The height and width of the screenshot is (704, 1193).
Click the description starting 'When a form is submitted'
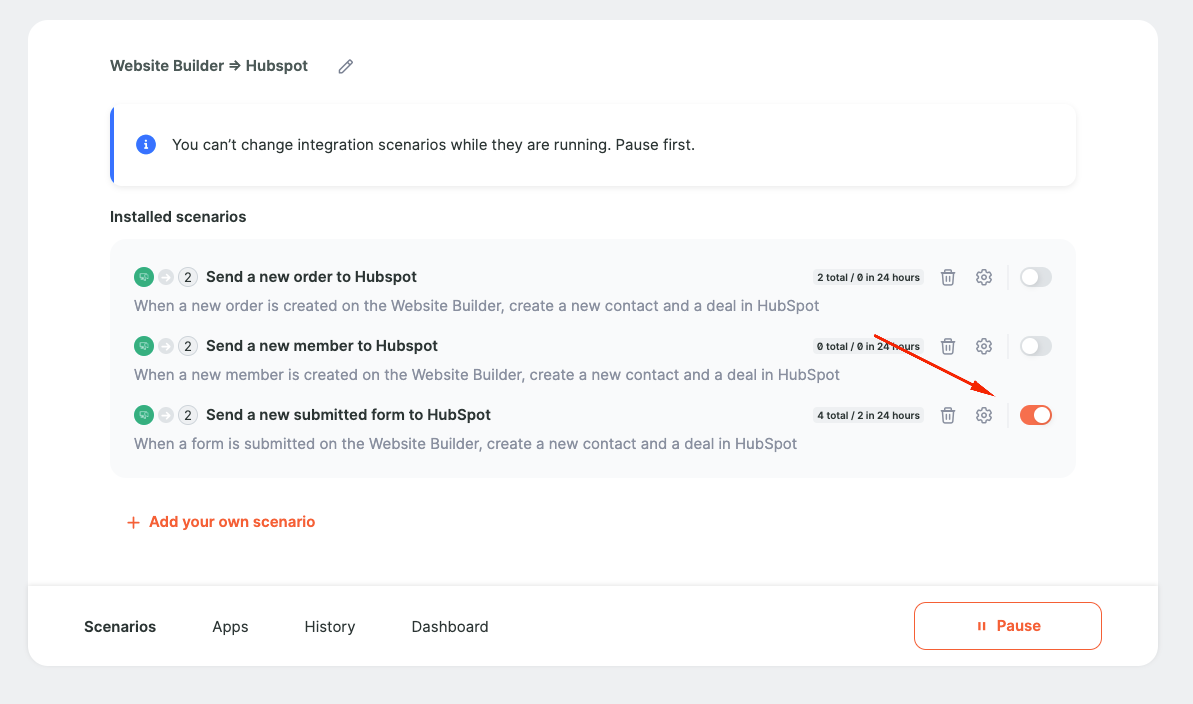point(466,444)
